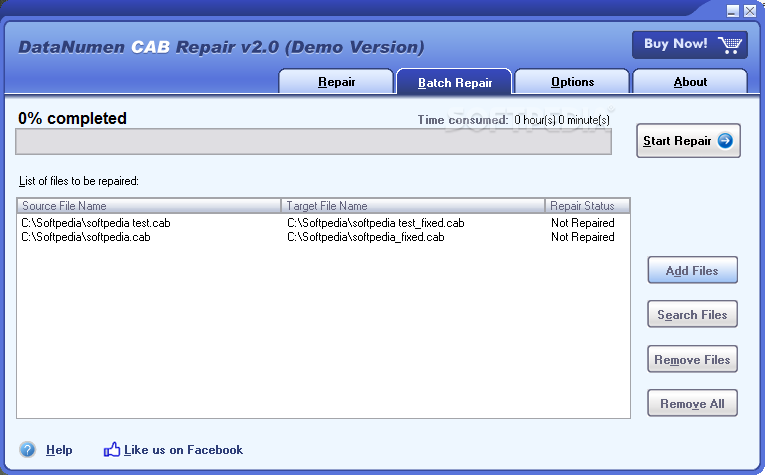
Task: Select the Batch Repair tab
Action: (x=454, y=82)
